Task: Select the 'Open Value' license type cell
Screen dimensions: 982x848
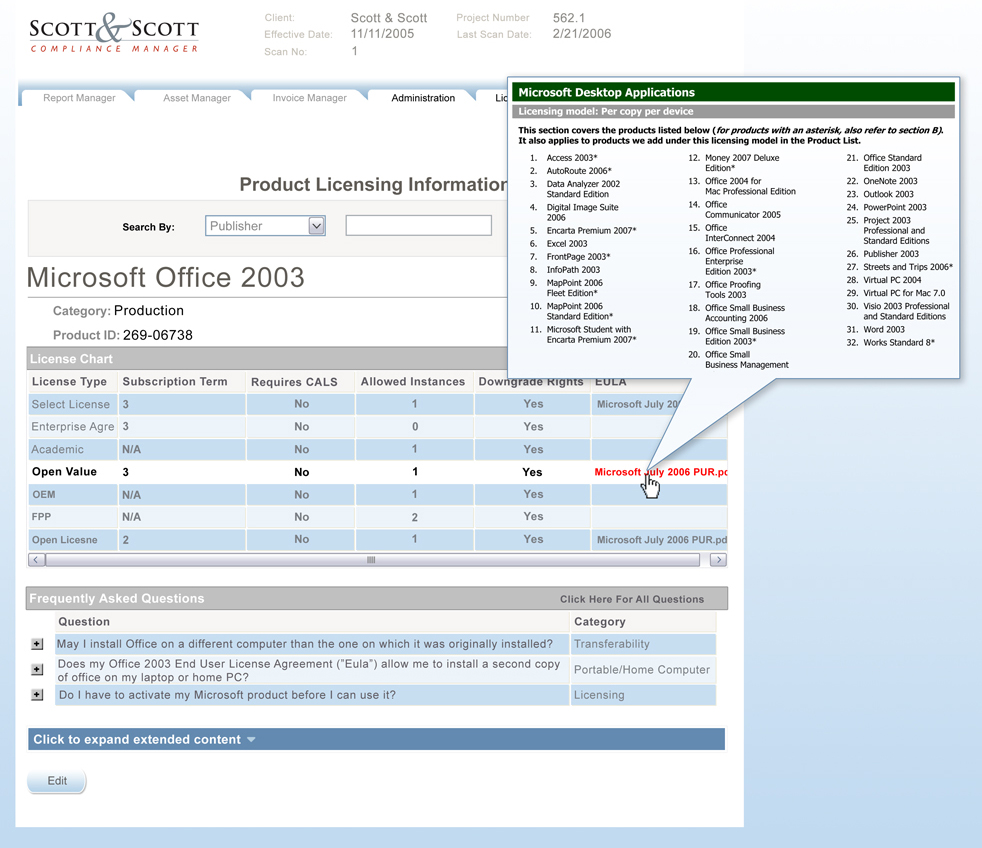Action: pos(73,472)
